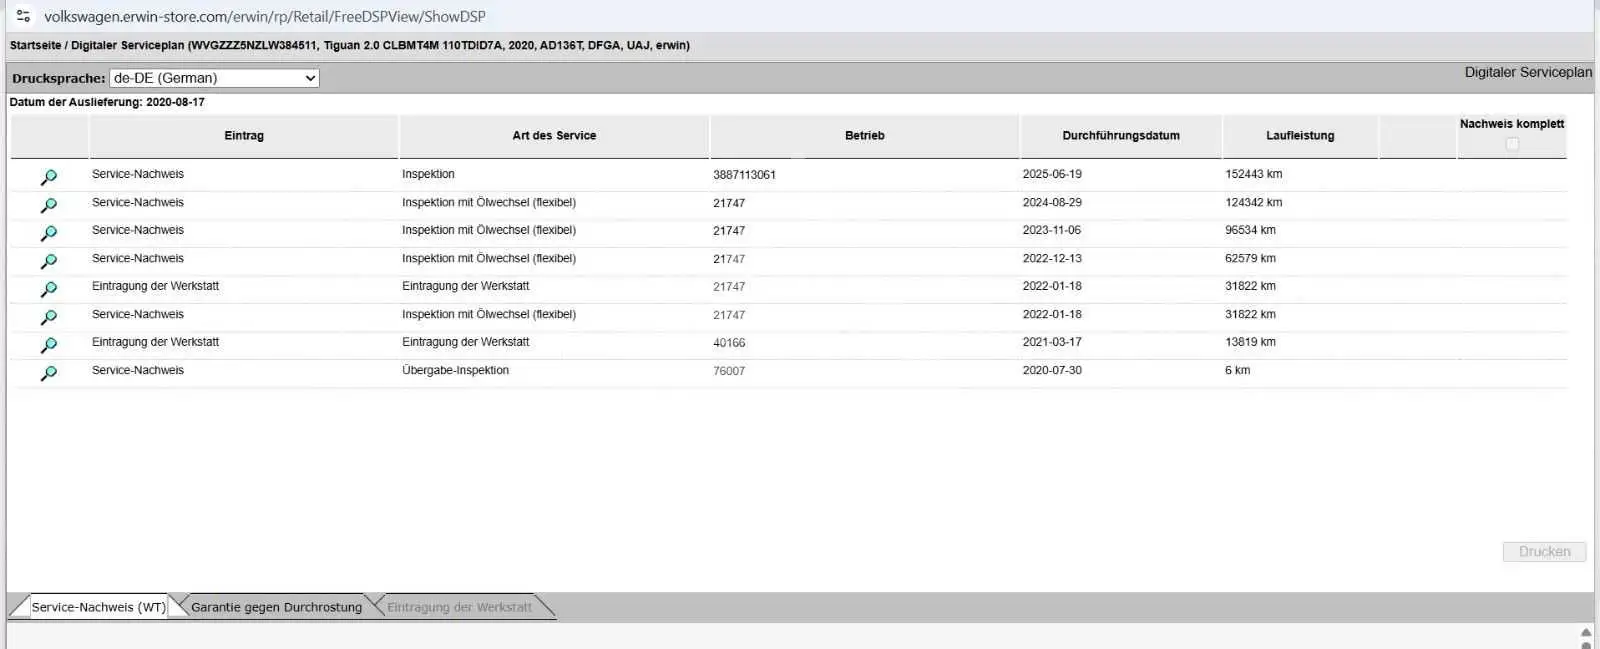Click magnifier icon for the 124342 km entry

coord(48,205)
